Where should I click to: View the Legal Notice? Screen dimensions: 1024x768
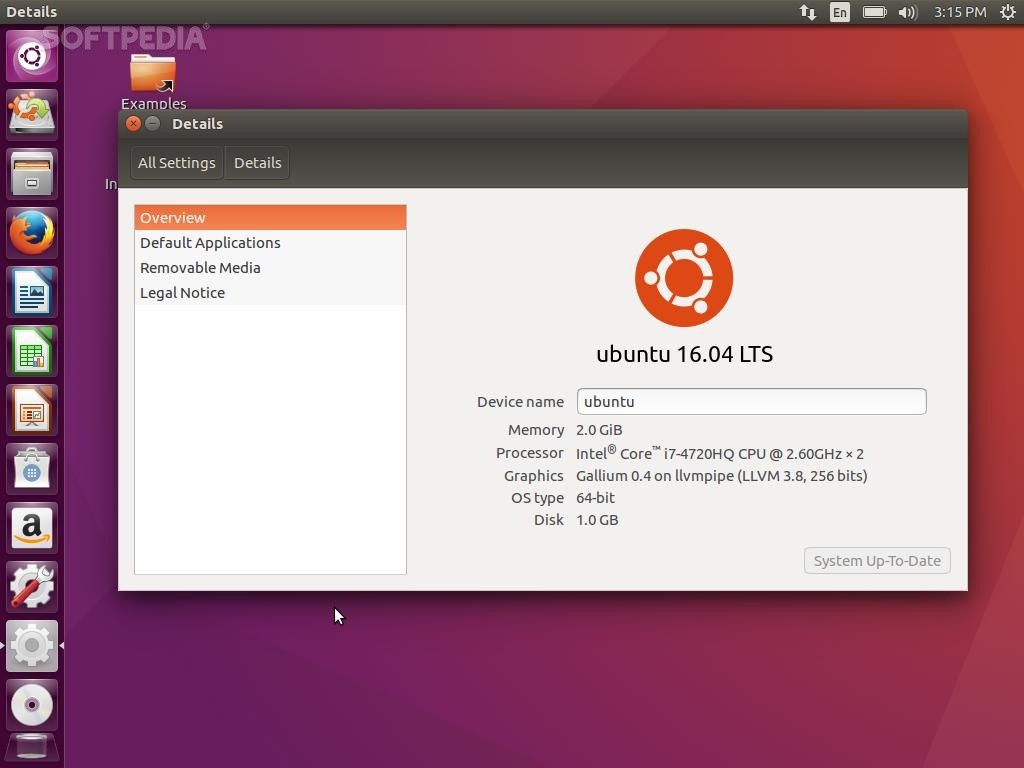182,292
